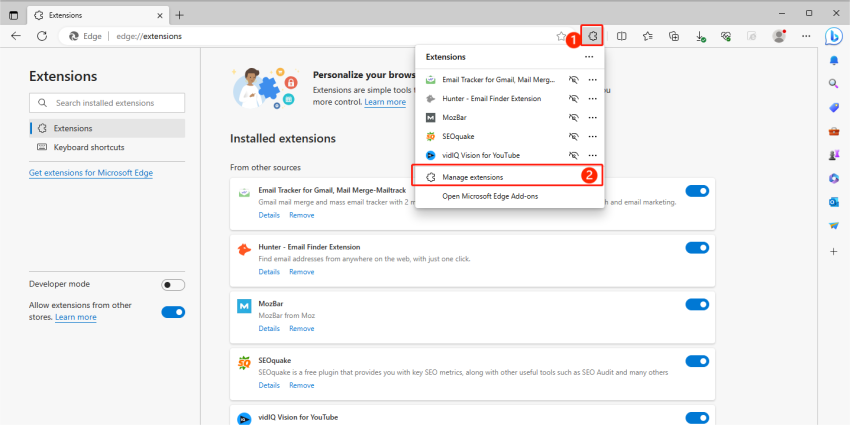The width and height of the screenshot is (850, 425).
Task: Open Details for MozBar extension
Action: click(x=269, y=329)
